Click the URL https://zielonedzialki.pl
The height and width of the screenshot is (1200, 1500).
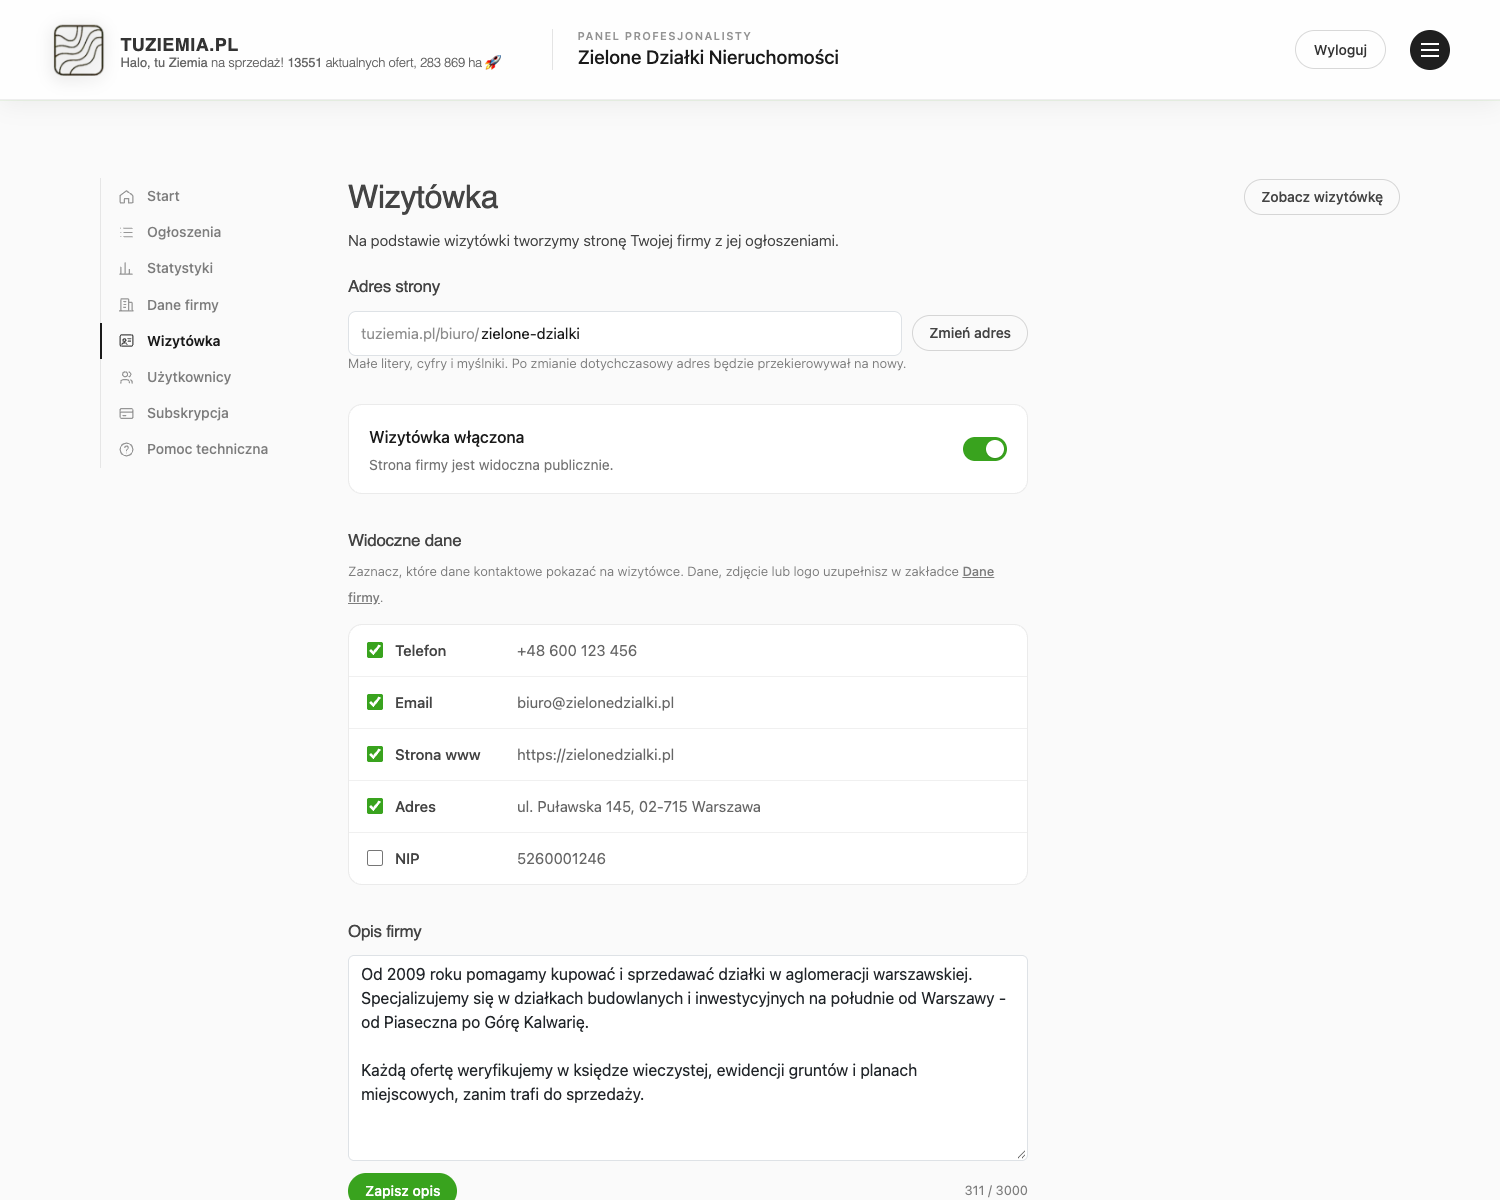(x=595, y=755)
